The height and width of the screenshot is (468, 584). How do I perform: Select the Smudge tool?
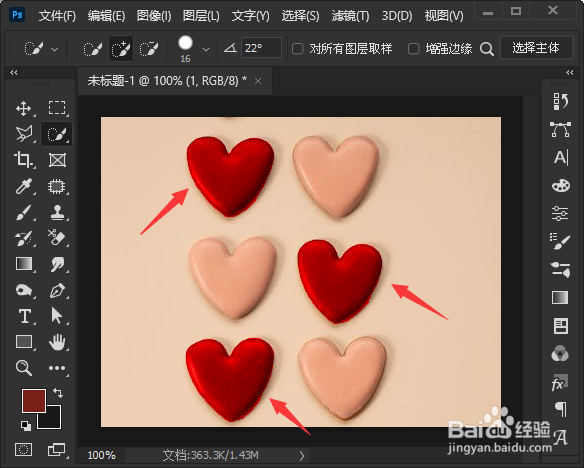(57, 264)
